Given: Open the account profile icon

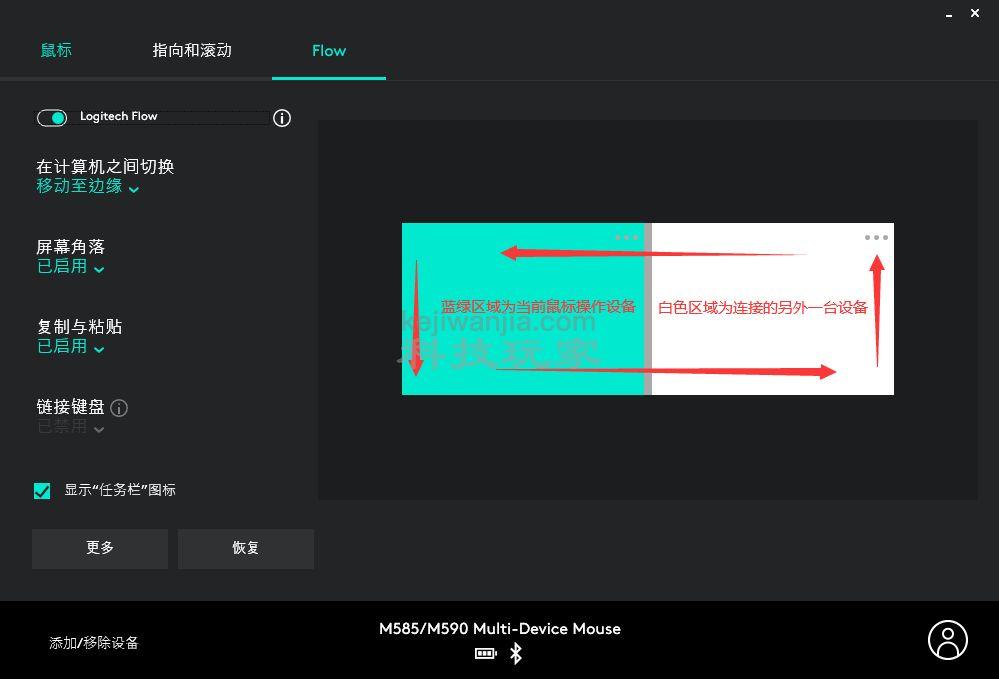Looking at the screenshot, I should tap(947, 640).
